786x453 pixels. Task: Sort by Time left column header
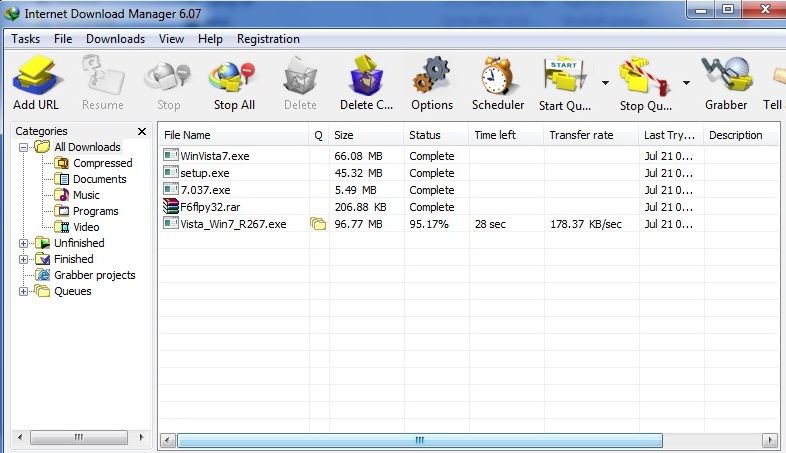coord(506,135)
